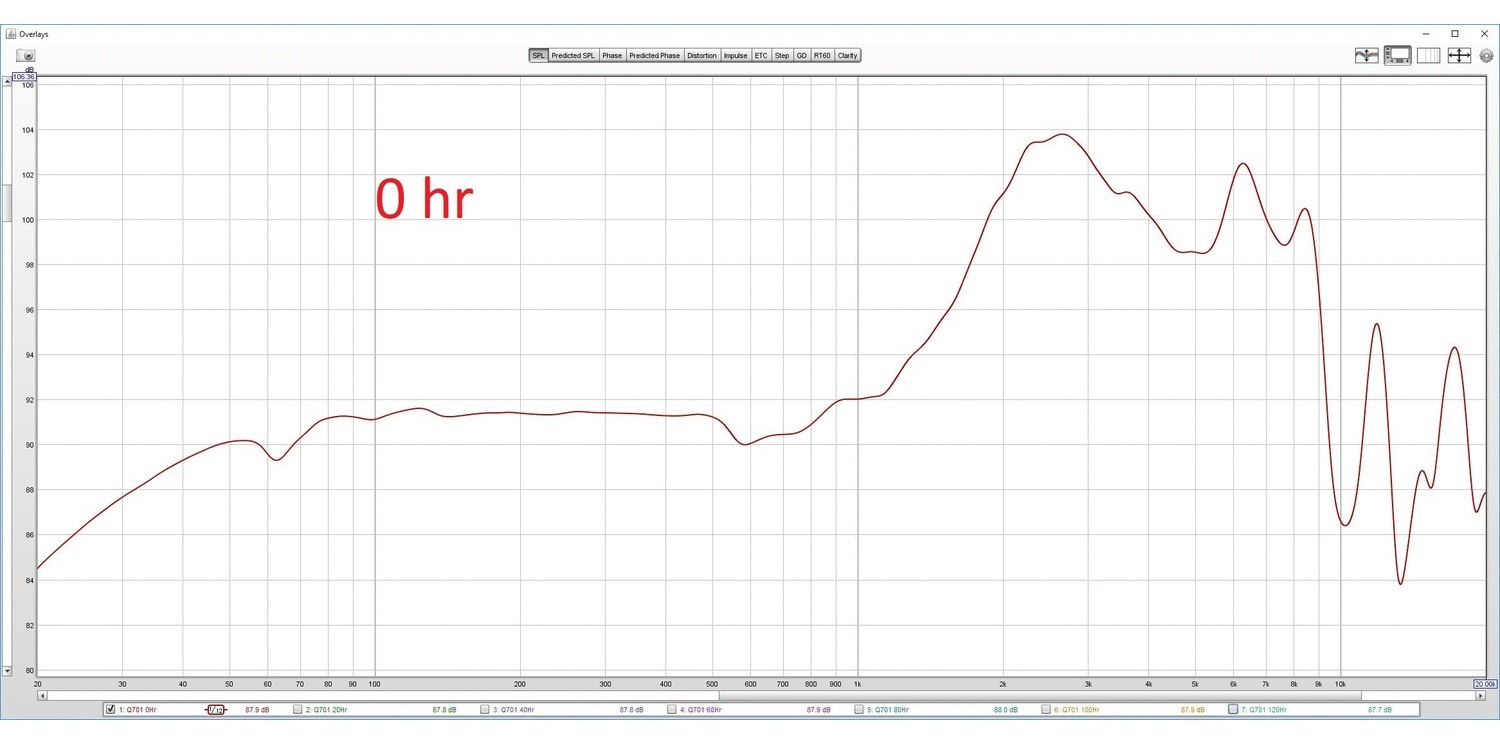Click the Overlays window Java icon
The width and height of the screenshot is (1500, 745).
pos(11,34)
